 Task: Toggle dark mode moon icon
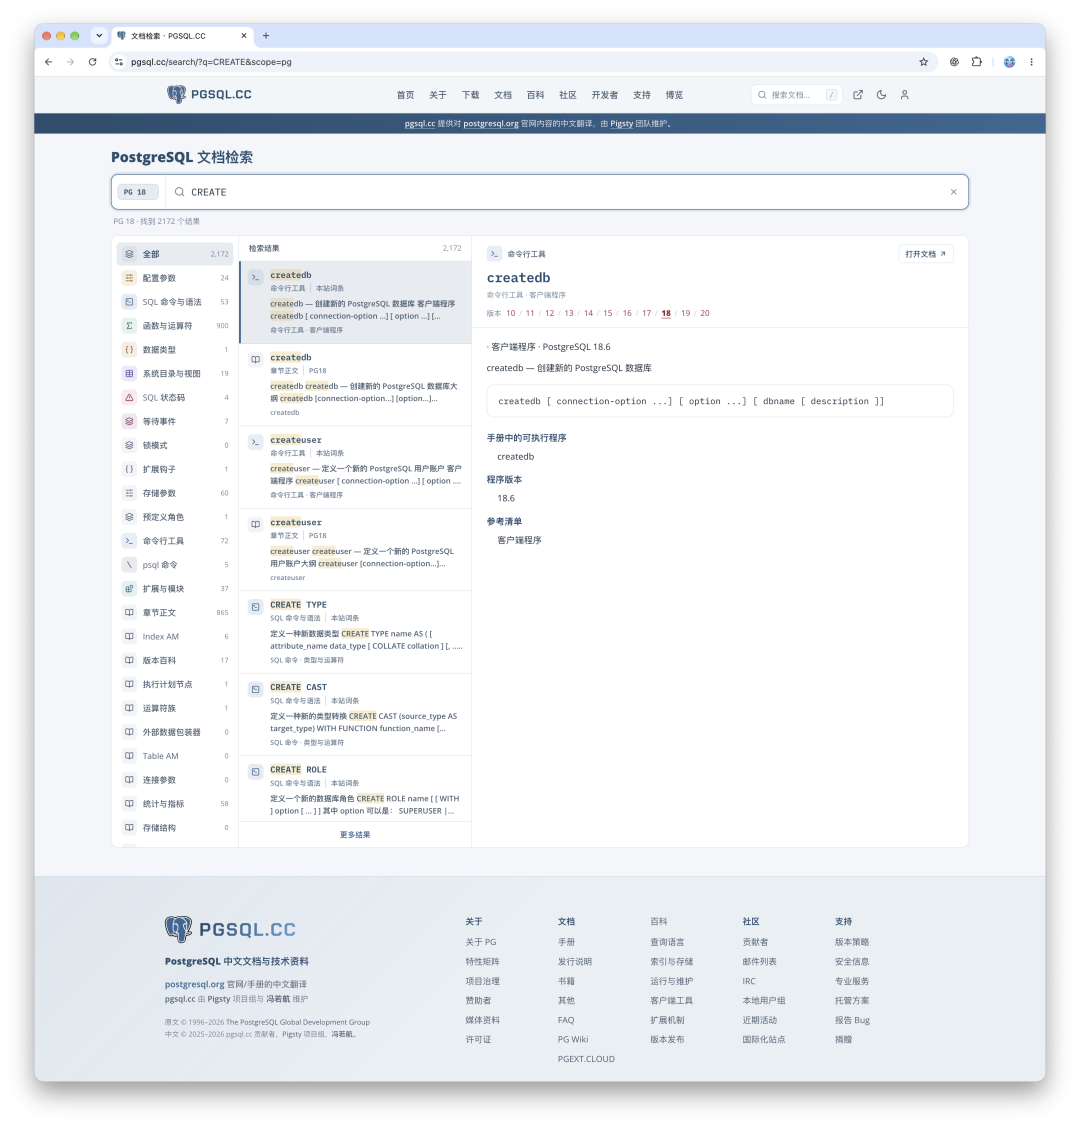(x=882, y=95)
